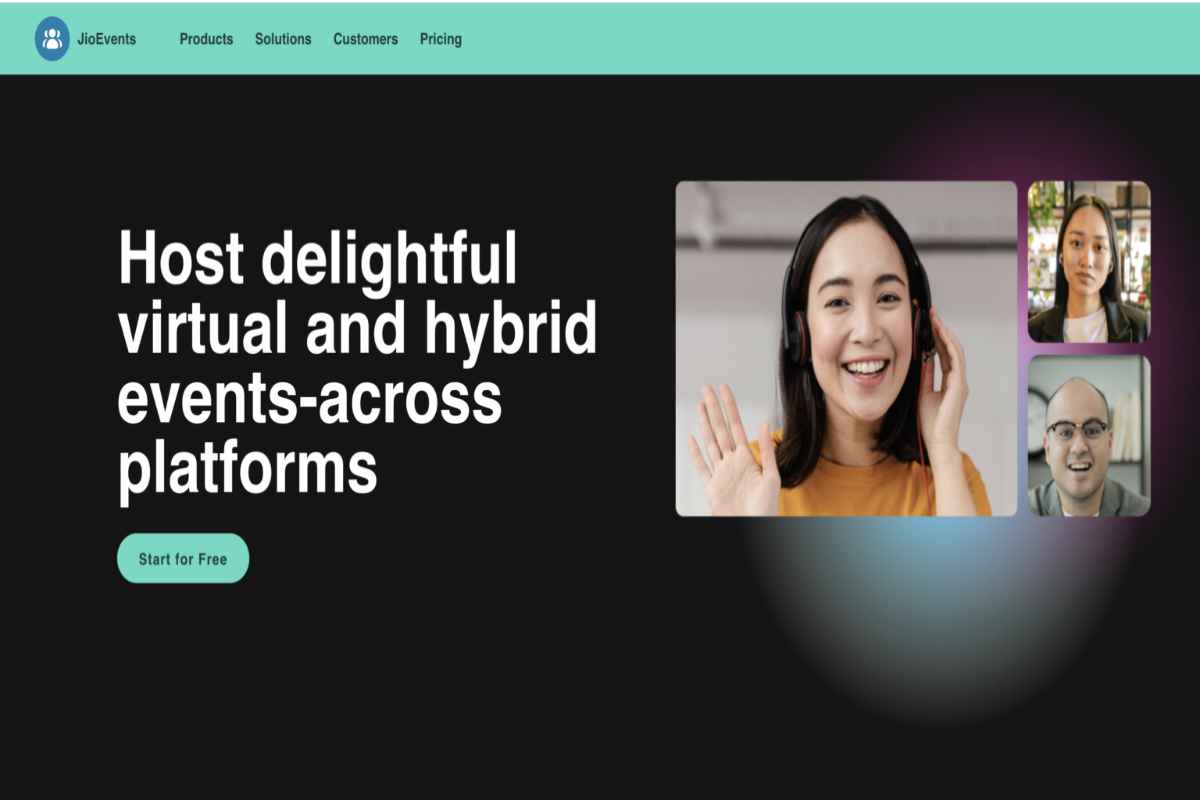Open the JioEvents brand name link
This screenshot has height=800, width=1200.
[x=106, y=39]
